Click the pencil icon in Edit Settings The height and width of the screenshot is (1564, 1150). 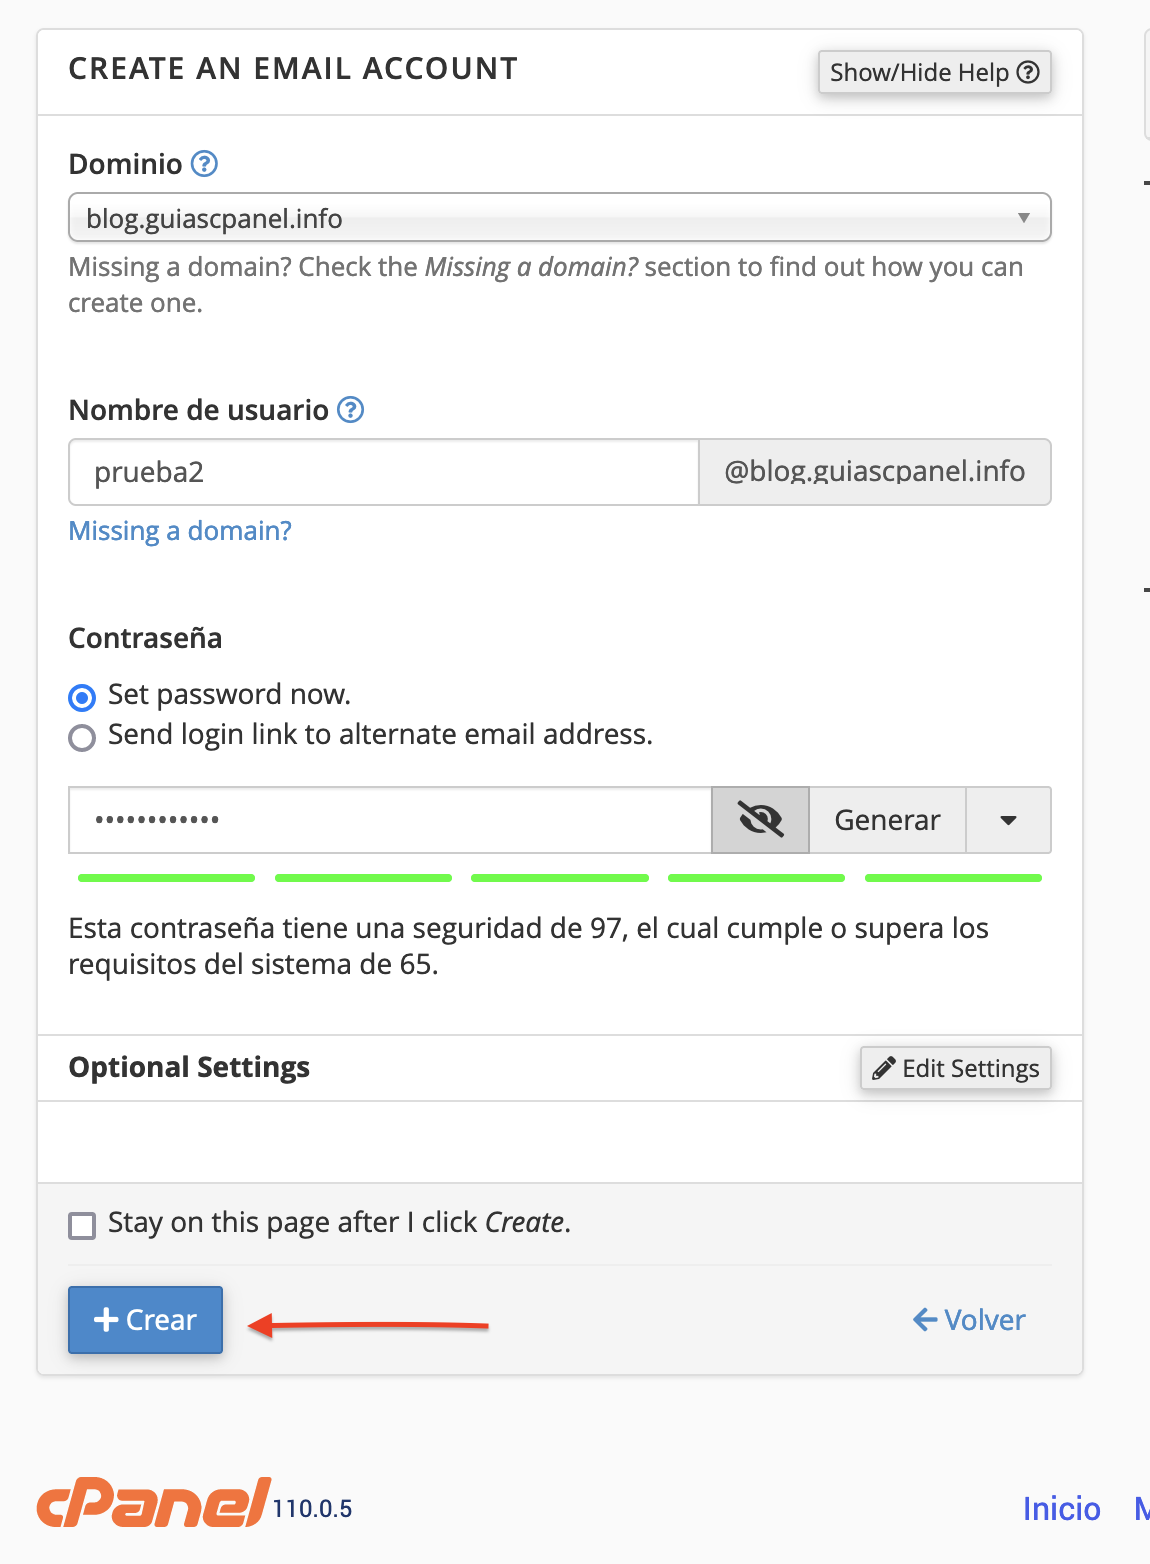pyautogui.click(x=883, y=1068)
